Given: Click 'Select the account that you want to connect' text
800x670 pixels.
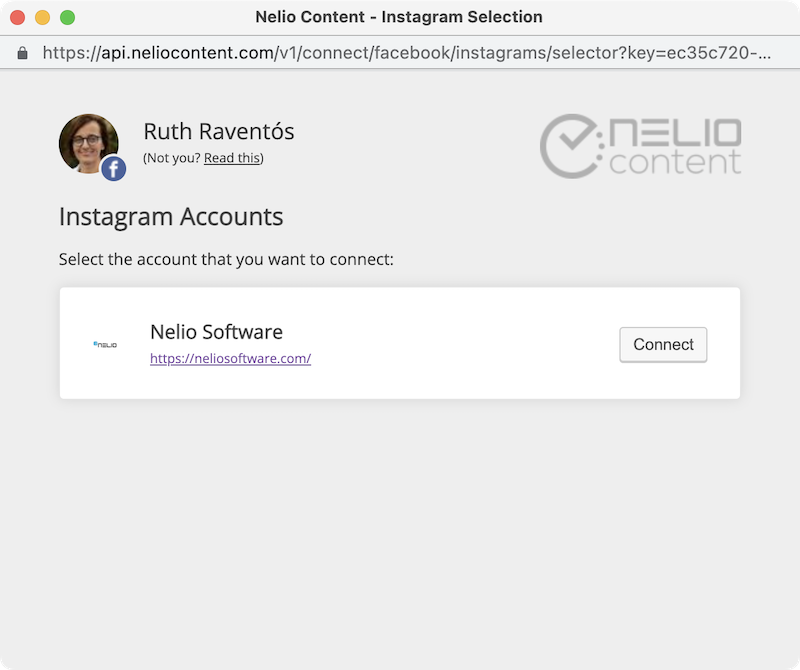Looking at the screenshot, I should point(226,259).
